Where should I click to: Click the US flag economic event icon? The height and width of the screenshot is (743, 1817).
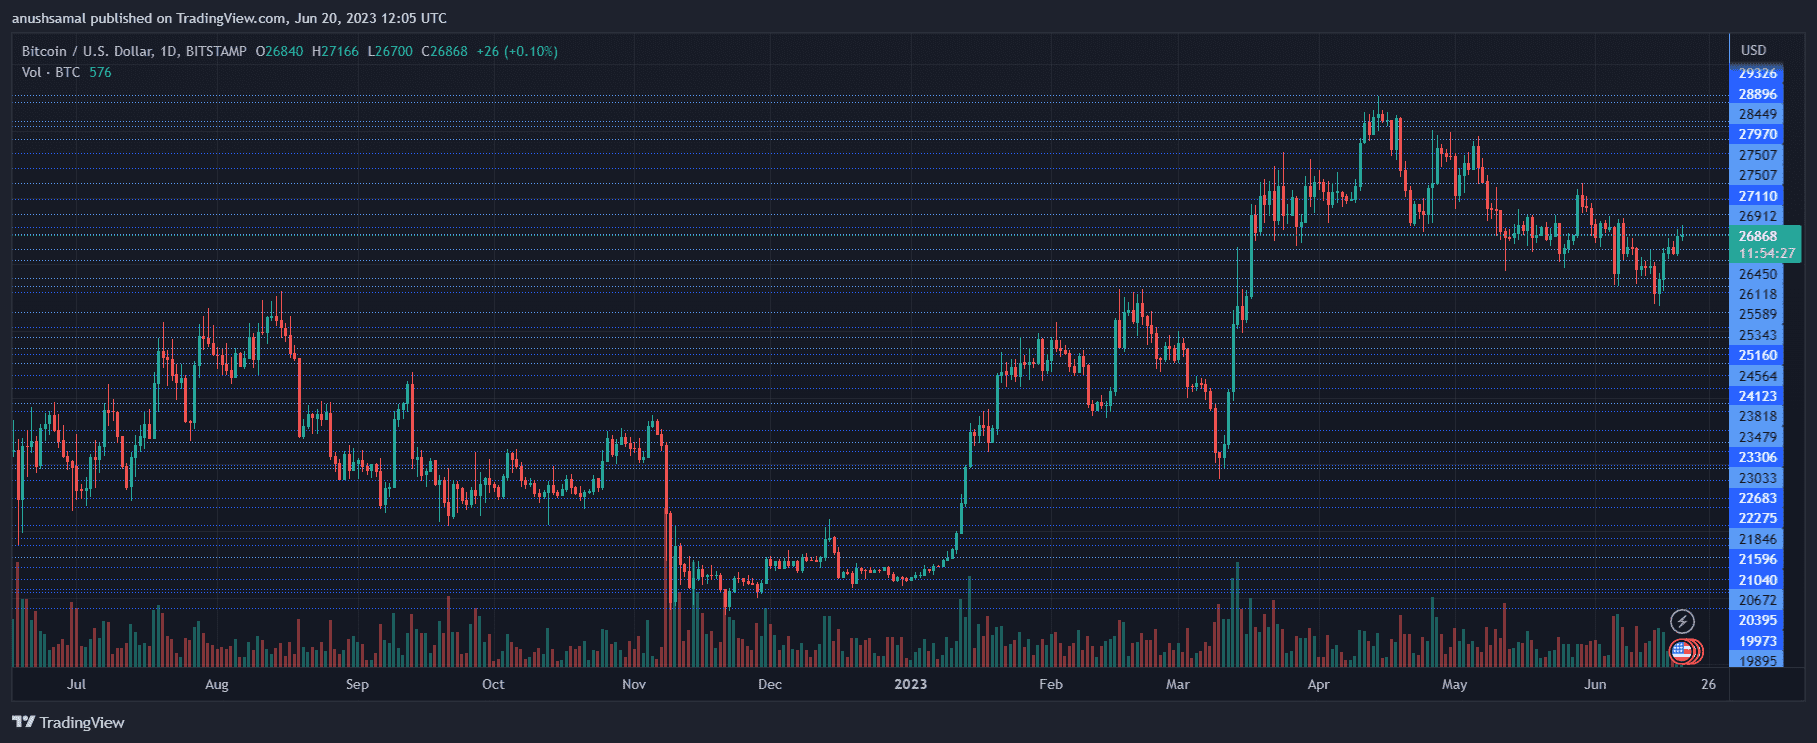pos(1682,651)
